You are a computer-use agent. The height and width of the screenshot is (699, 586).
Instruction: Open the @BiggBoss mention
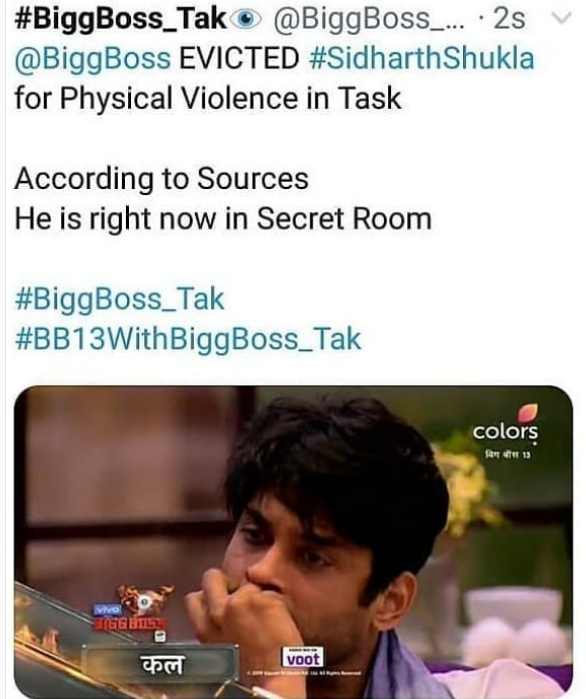coord(93,59)
